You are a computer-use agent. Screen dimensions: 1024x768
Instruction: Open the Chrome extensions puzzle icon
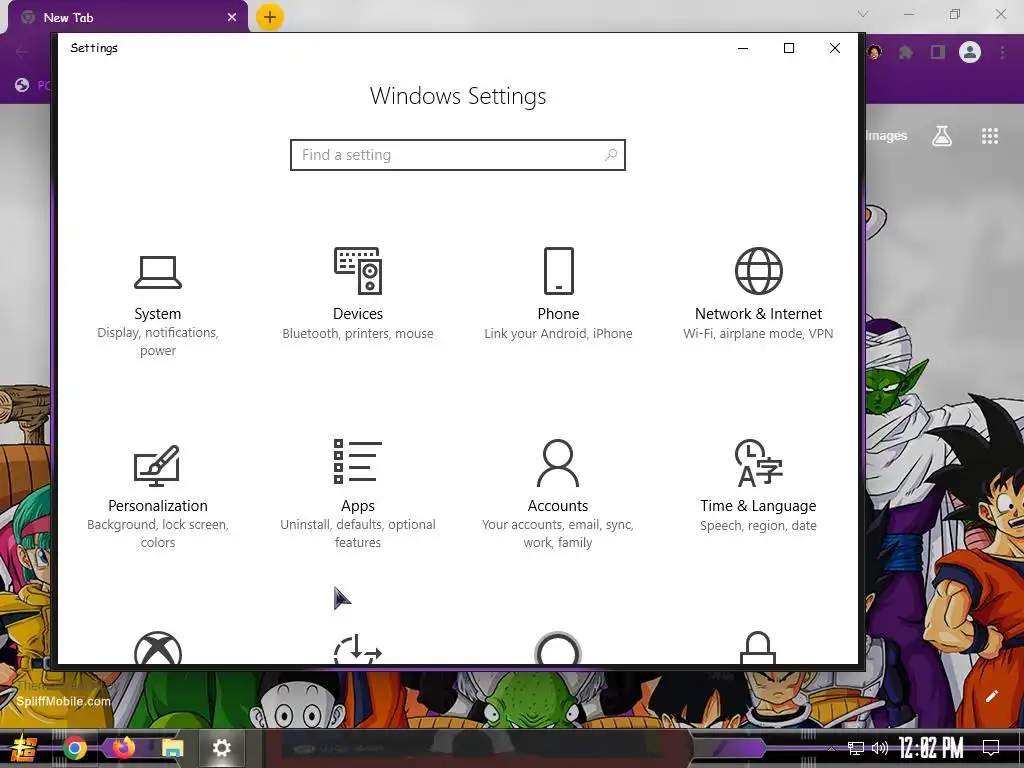coord(906,52)
